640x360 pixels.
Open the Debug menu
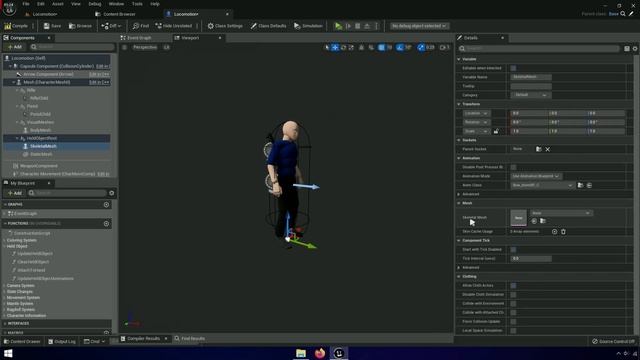tap(95, 4)
